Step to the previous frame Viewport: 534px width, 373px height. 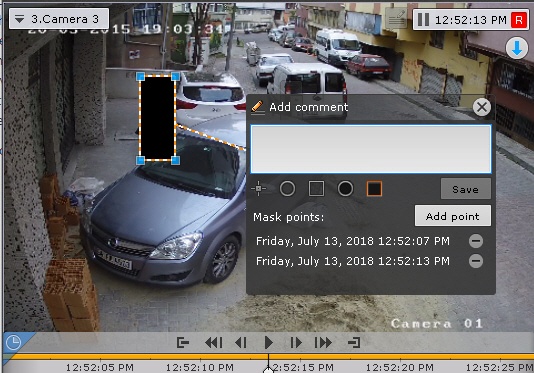[x=241, y=342]
